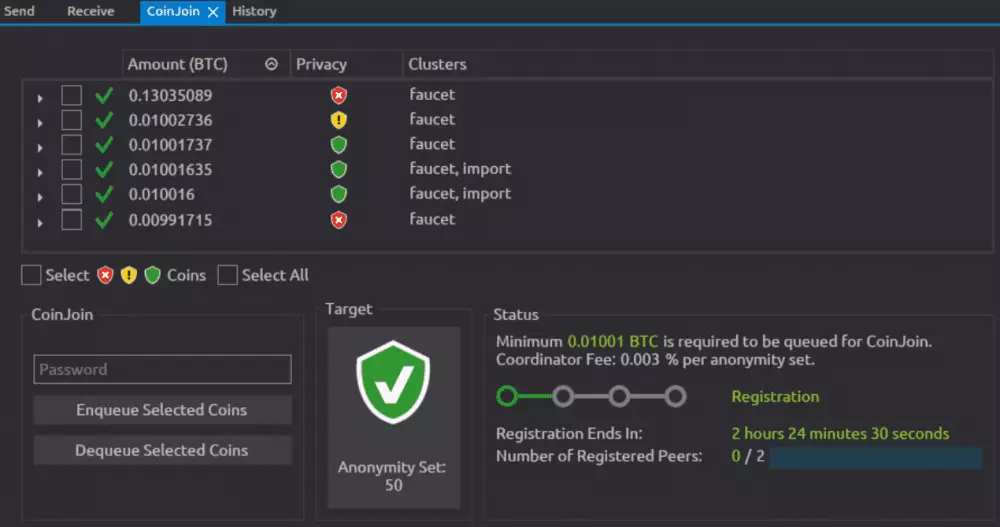The height and width of the screenshot is (527, 1000).
Task: Click the registered peers progress bar
Action: click(x=876, y=457)
